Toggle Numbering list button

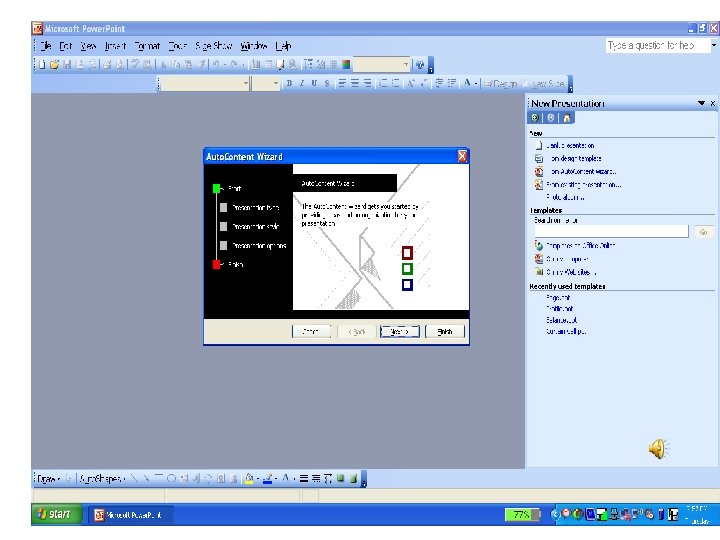click(x=382, y=83)
